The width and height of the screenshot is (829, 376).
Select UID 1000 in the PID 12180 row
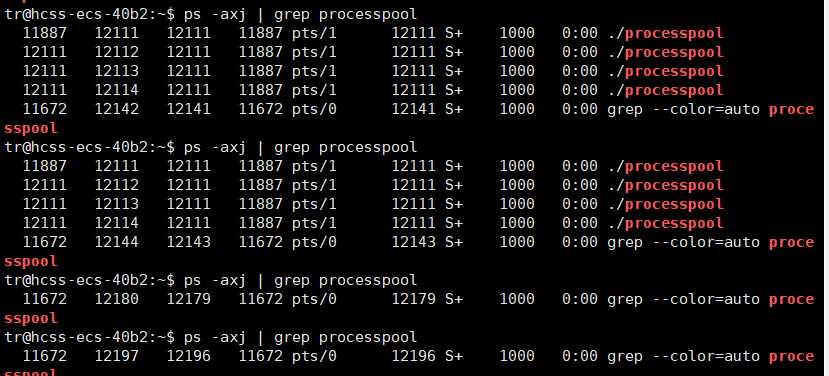tap(517, 299)
